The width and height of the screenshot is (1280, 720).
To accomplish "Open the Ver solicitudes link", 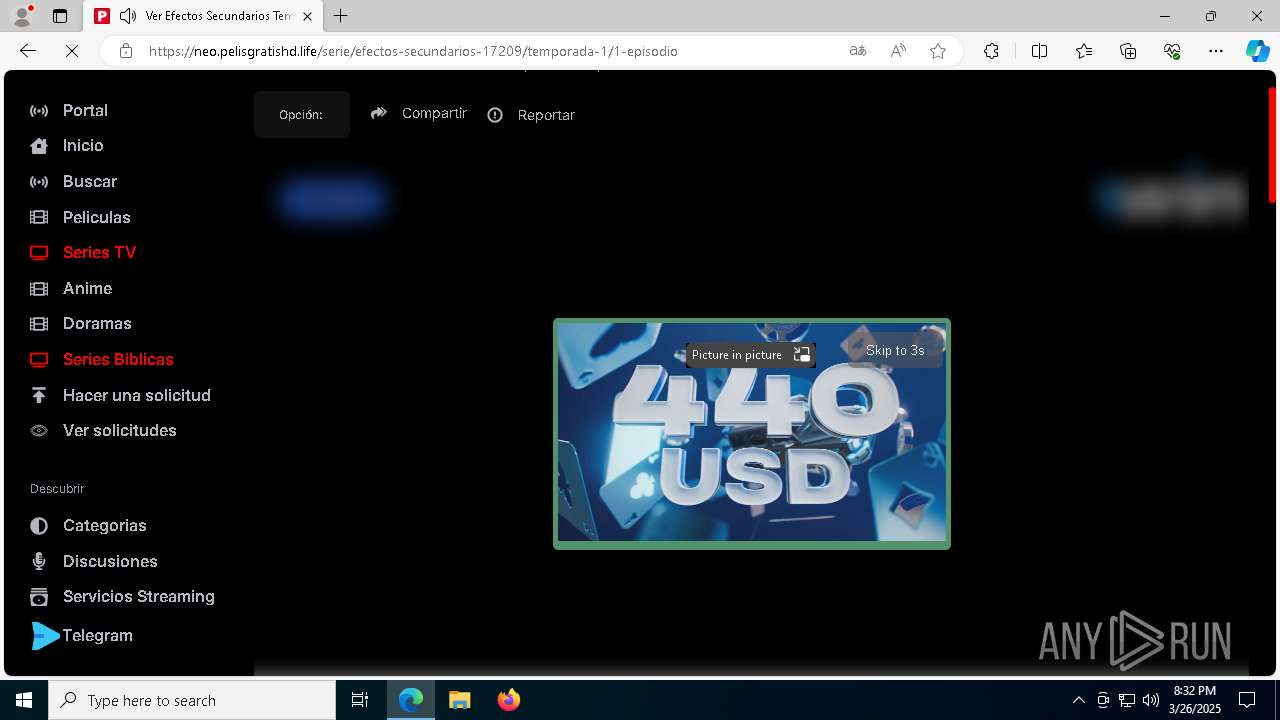I will (x=120, y=430).
